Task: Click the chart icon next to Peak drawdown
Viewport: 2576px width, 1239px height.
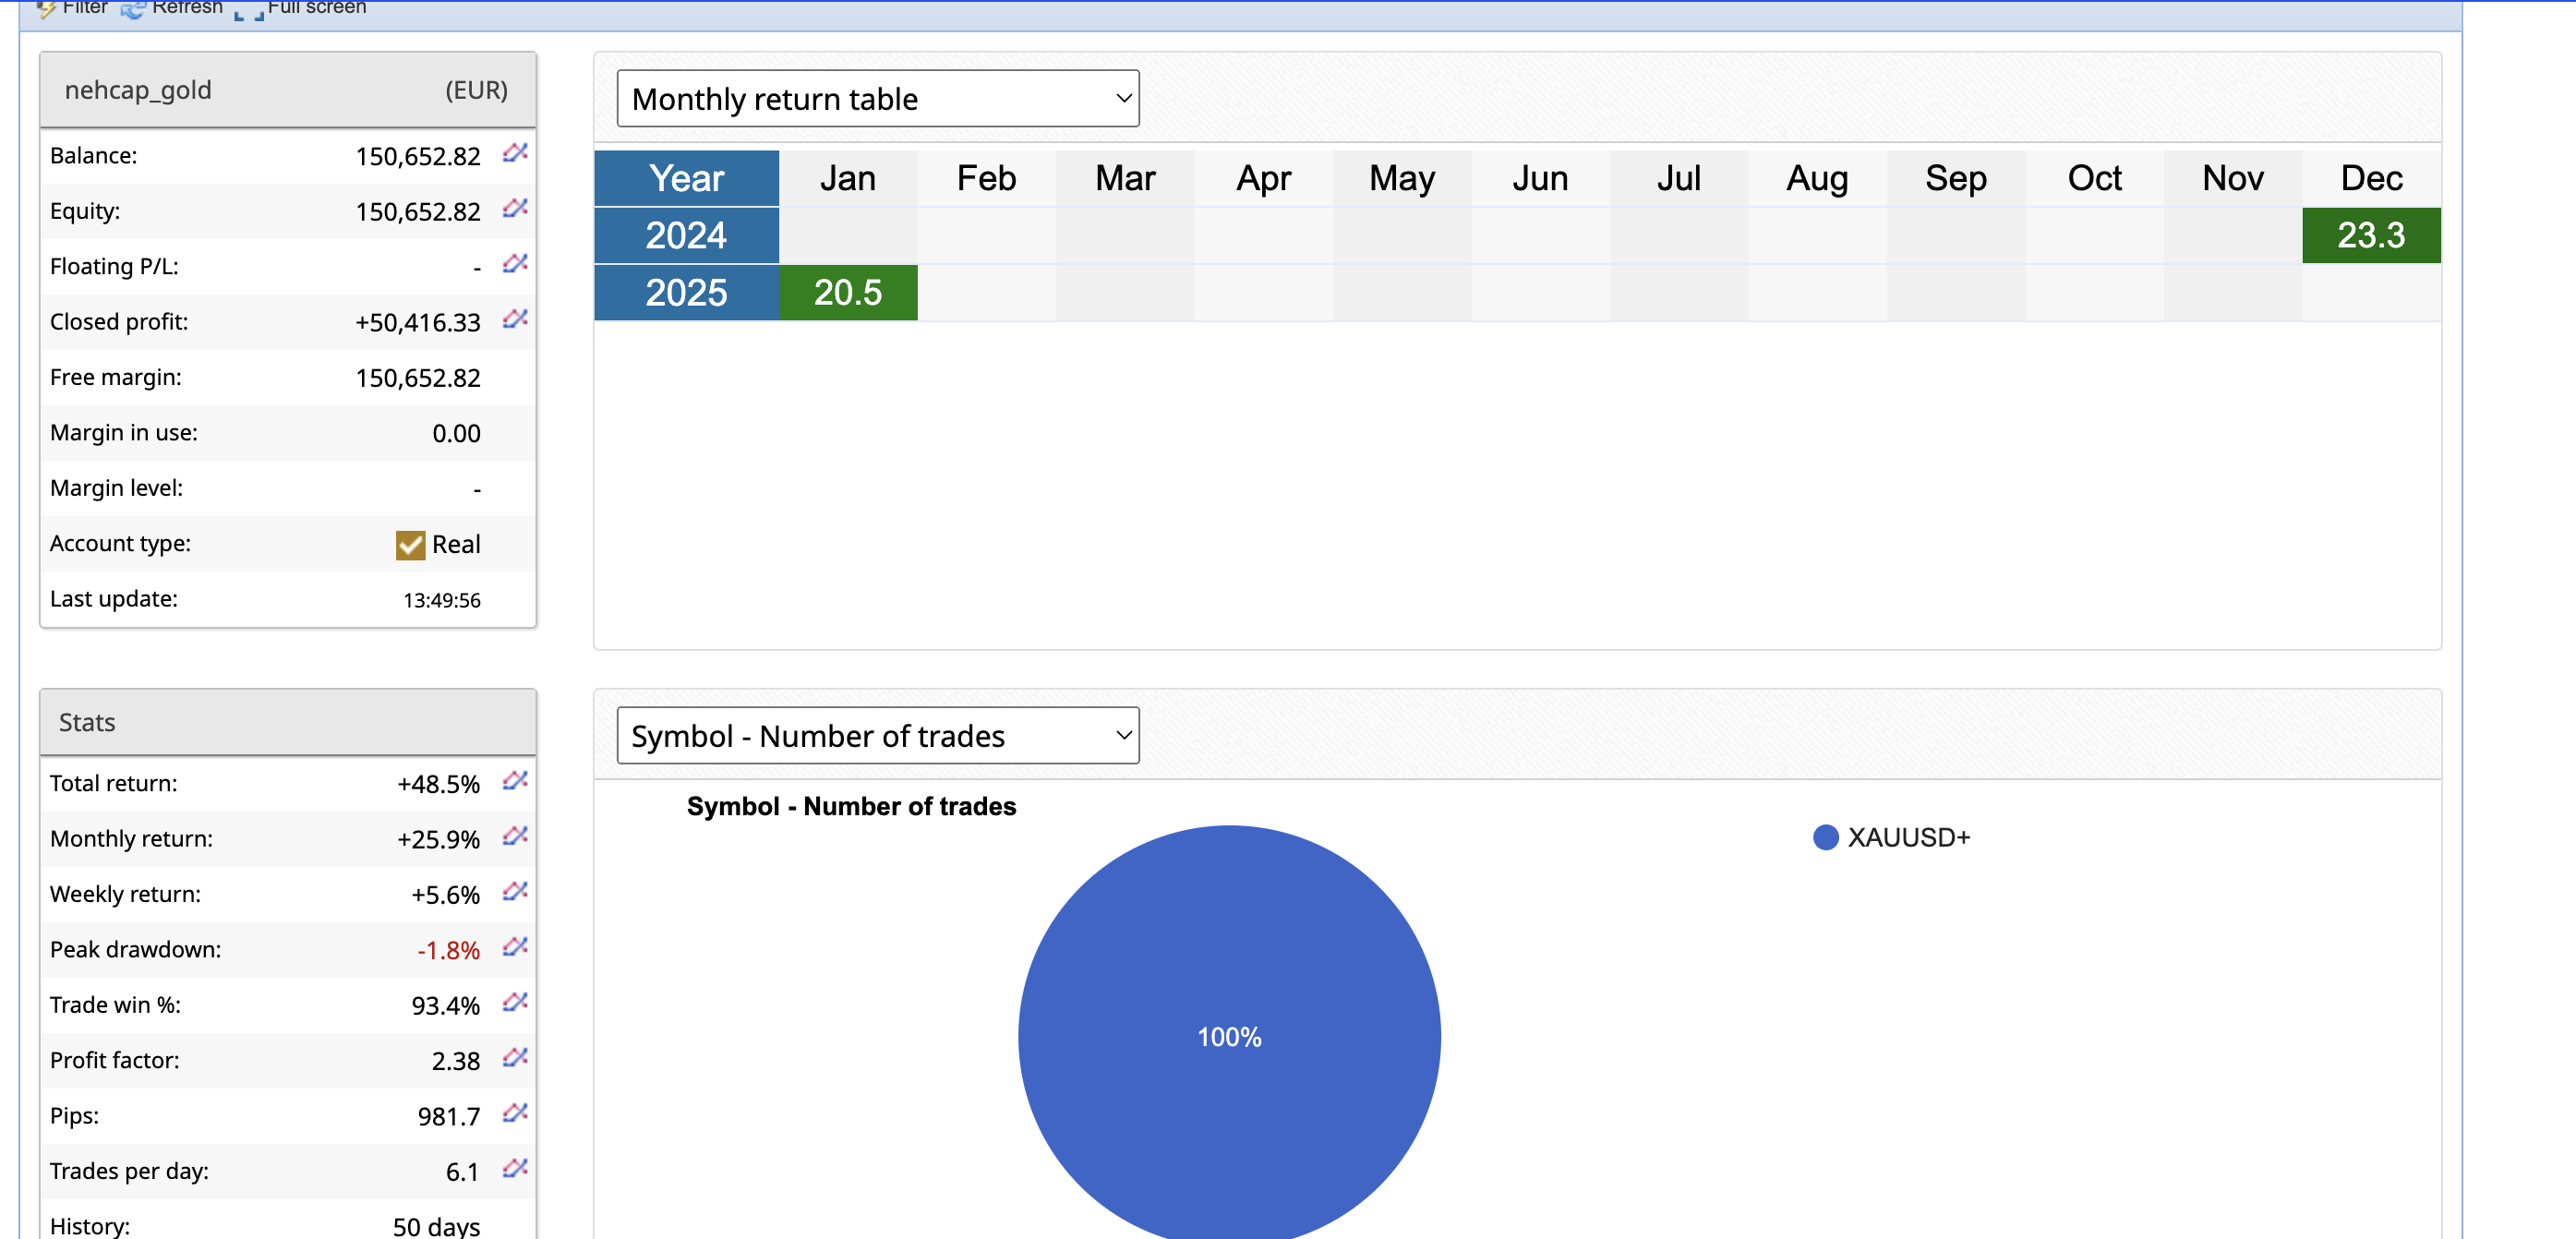Action: pyautogui.click(x=514, y=947)
